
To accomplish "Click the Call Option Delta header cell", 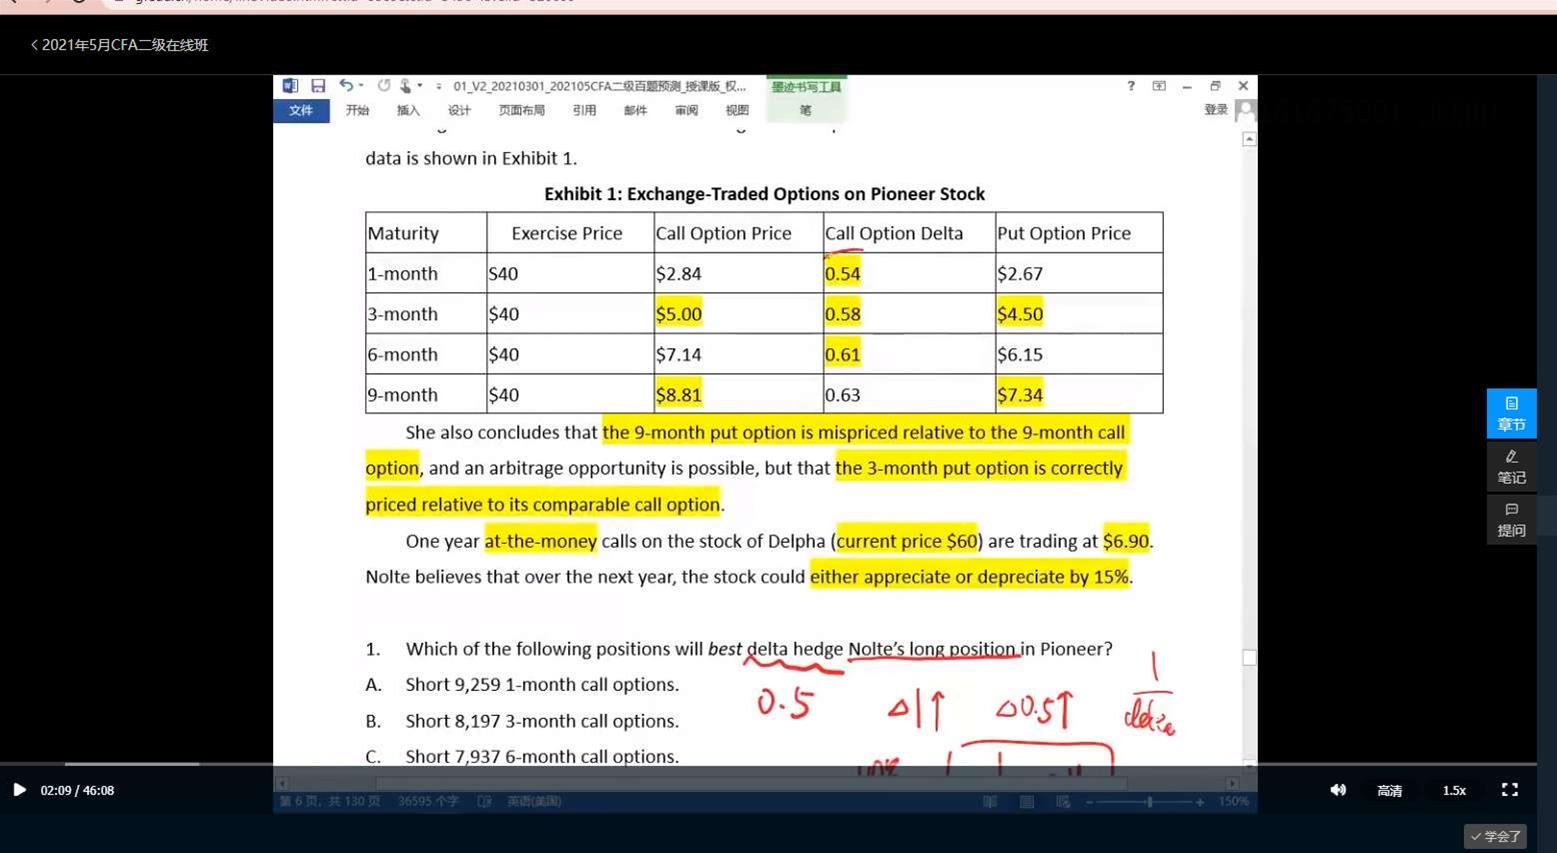I will pos(909,233).
